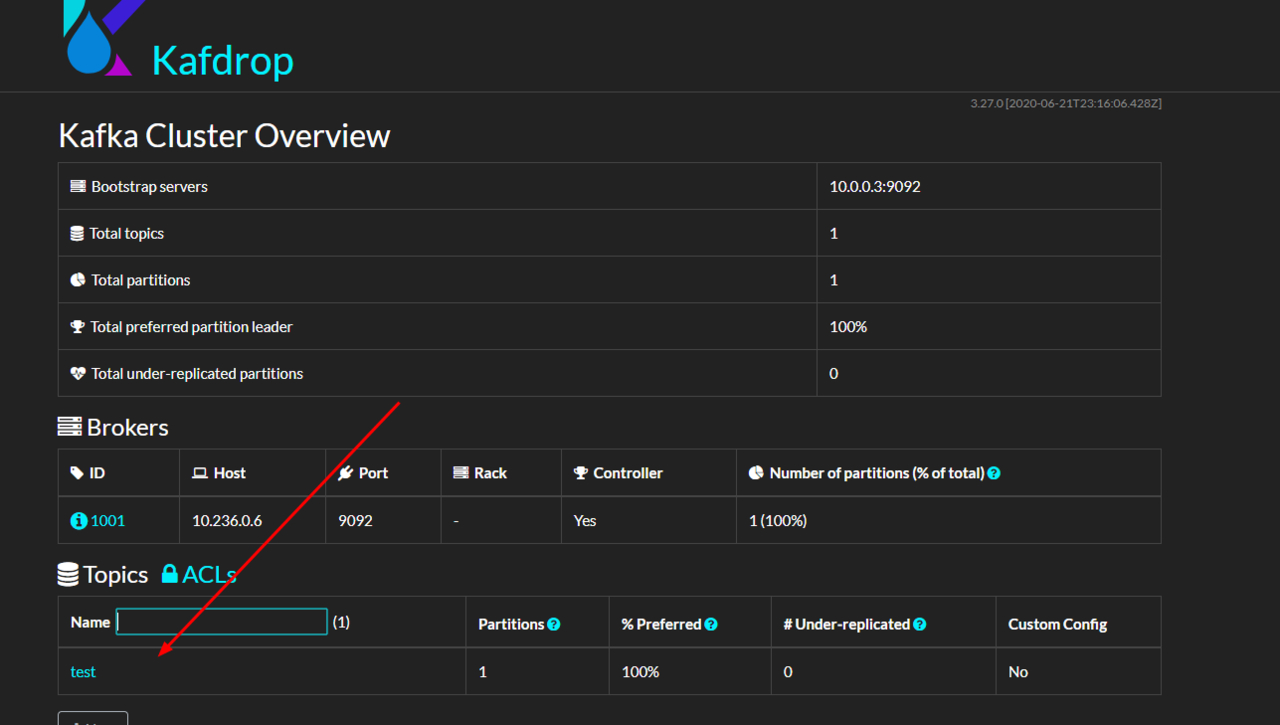1280x725 pixels.
Task: Click the Rack column server icon
Action: (461, 473)
